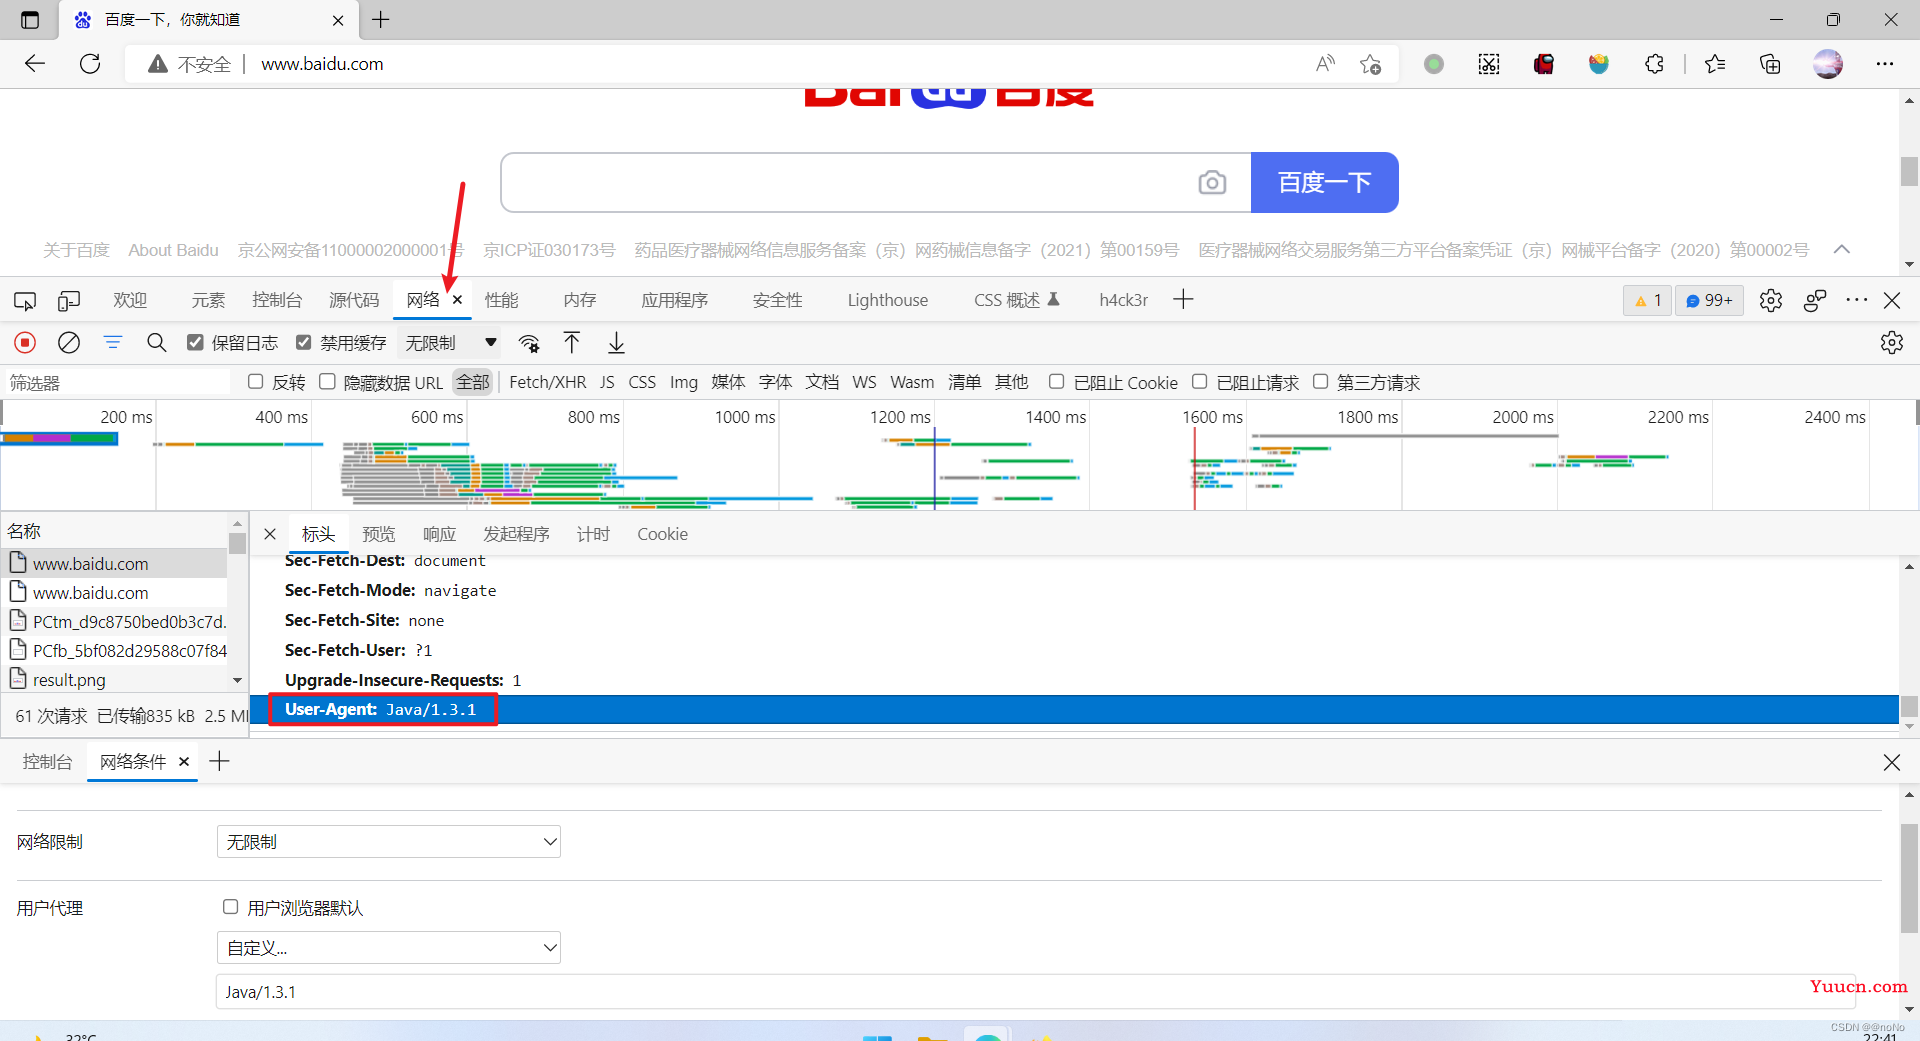The width and height of the screenshot is (1920, 1041).
Task: Open the network throttling select in conditions
Action: [389, 842]
